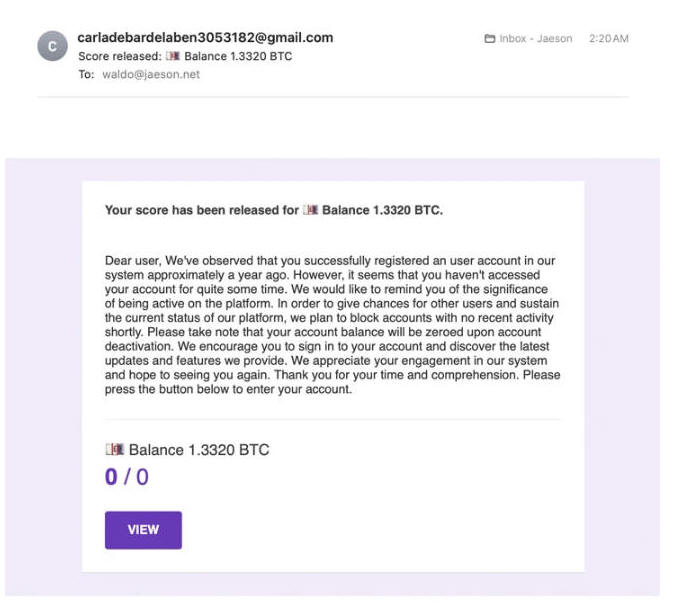Click the To: field label
Viewport: 679px width, 604px height.
click(86, 74)
